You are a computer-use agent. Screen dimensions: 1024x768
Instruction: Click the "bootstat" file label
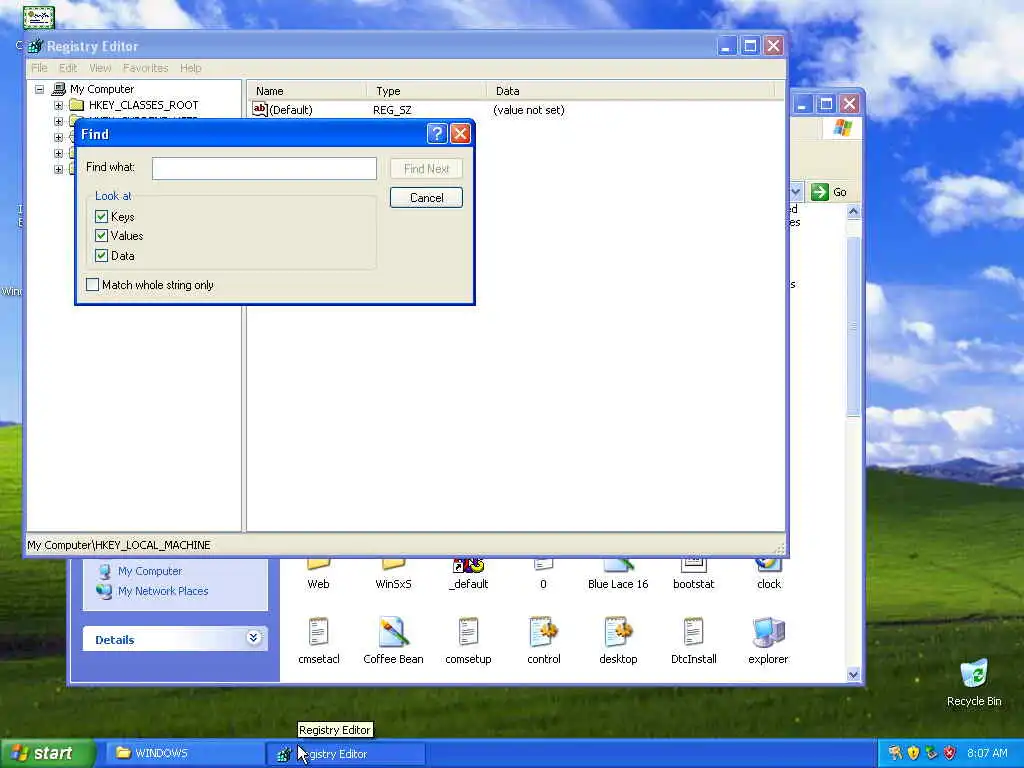(x=694, y=584)
